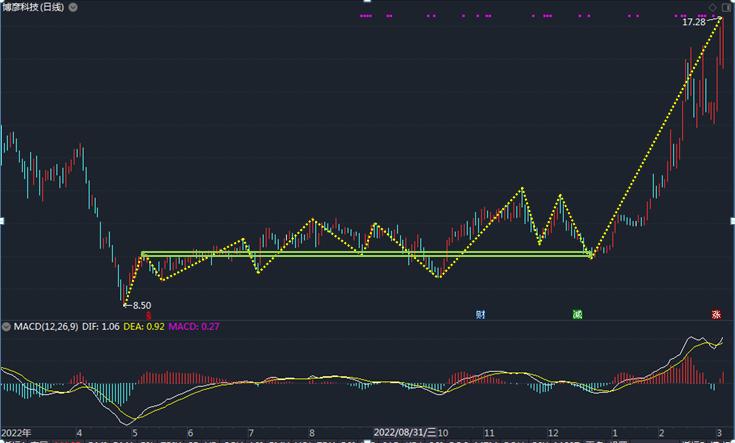Image resolution: width=735 pixels, height=443 pixels.
Task: Click month 5 on the time axis
Action: click(x=135, y=433)
